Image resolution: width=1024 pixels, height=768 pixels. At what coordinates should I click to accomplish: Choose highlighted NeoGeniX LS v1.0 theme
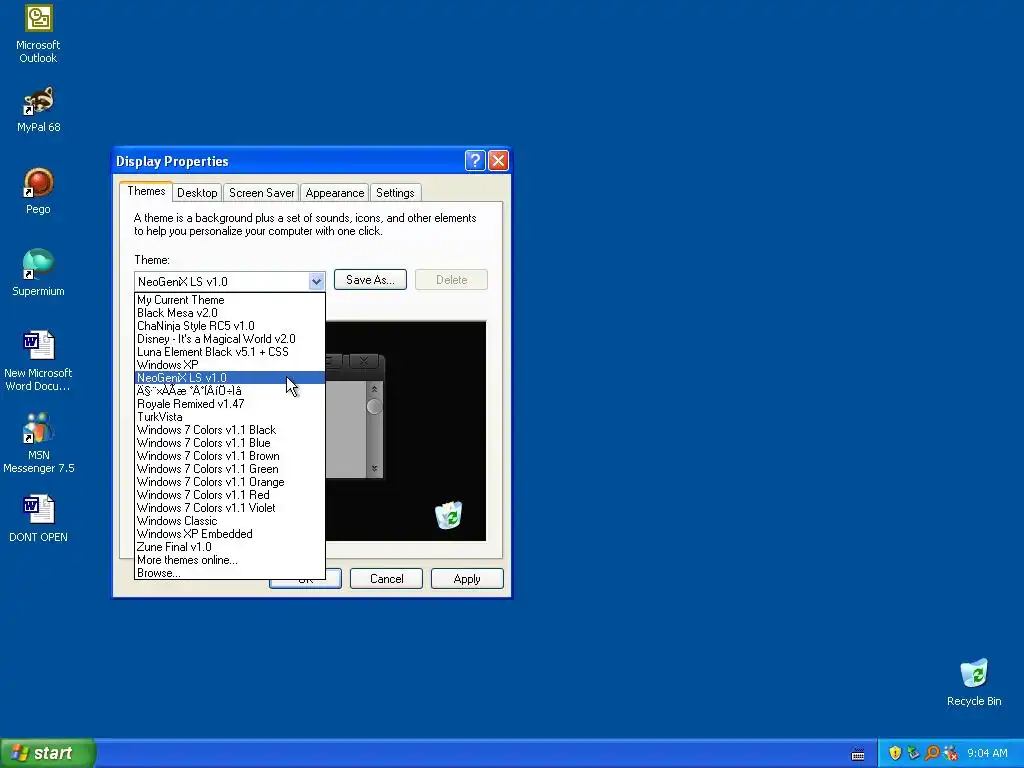click(x=229, y=377)
